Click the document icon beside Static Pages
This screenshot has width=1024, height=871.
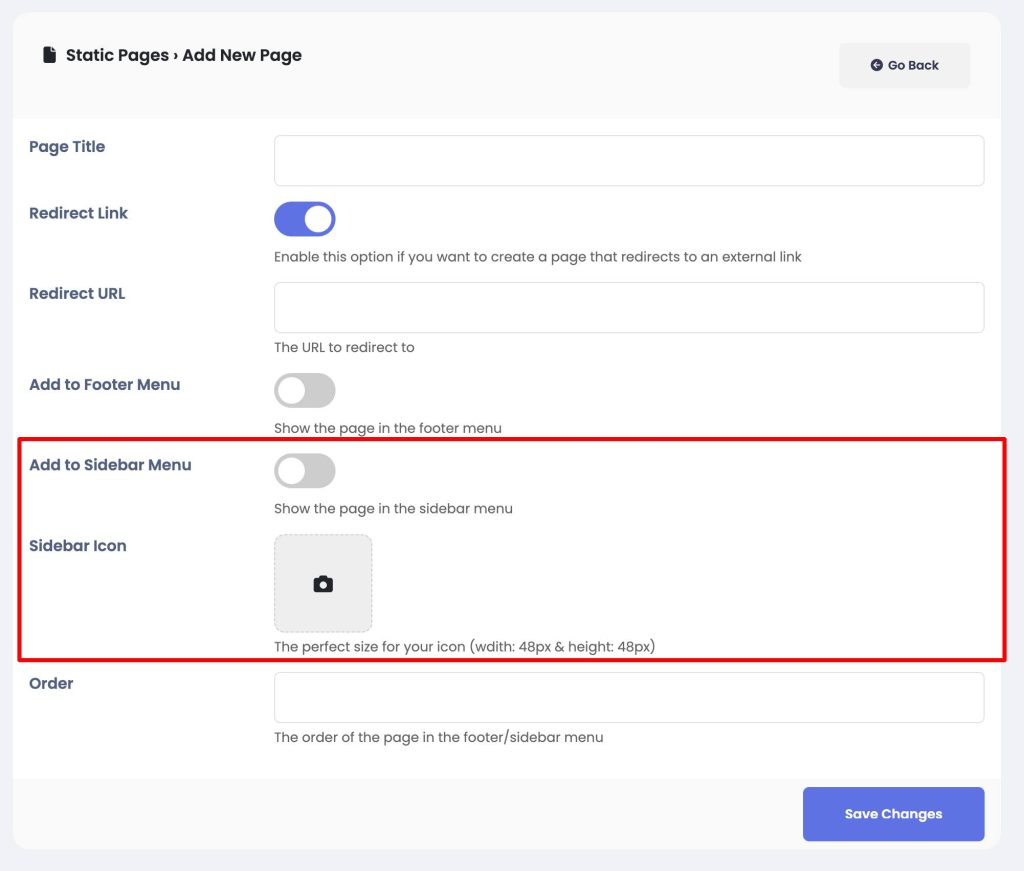[x=49, y=55]
